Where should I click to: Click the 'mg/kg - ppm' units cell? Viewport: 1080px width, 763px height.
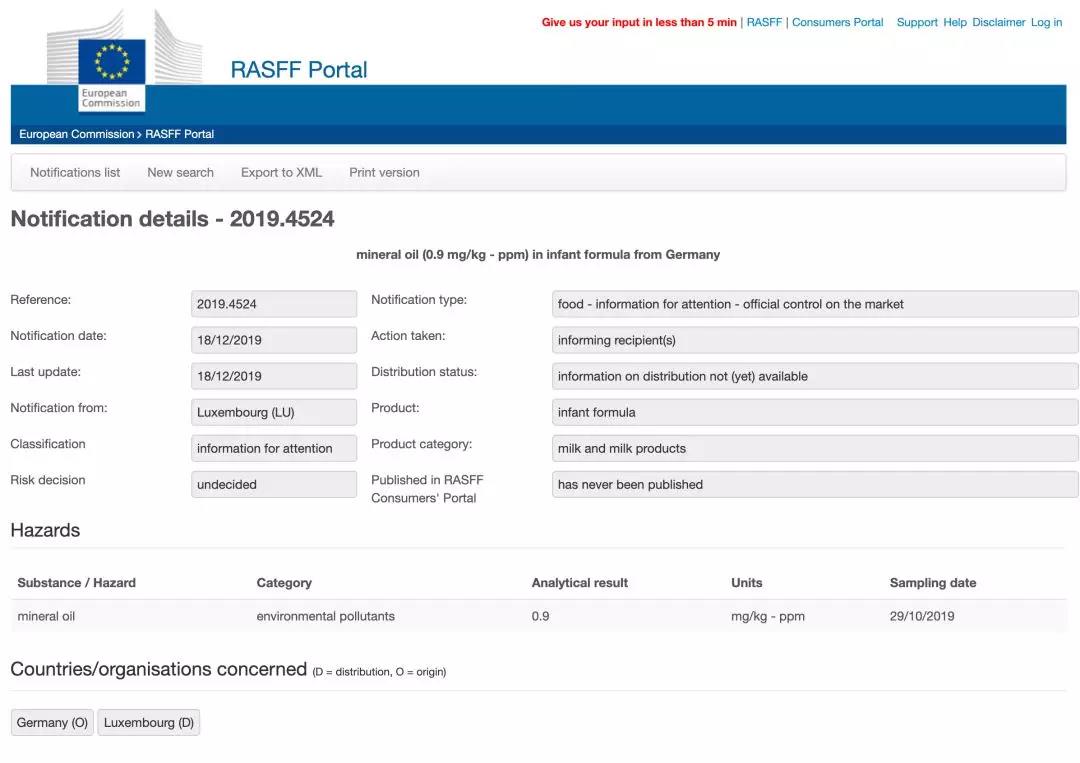coord(768,616)
